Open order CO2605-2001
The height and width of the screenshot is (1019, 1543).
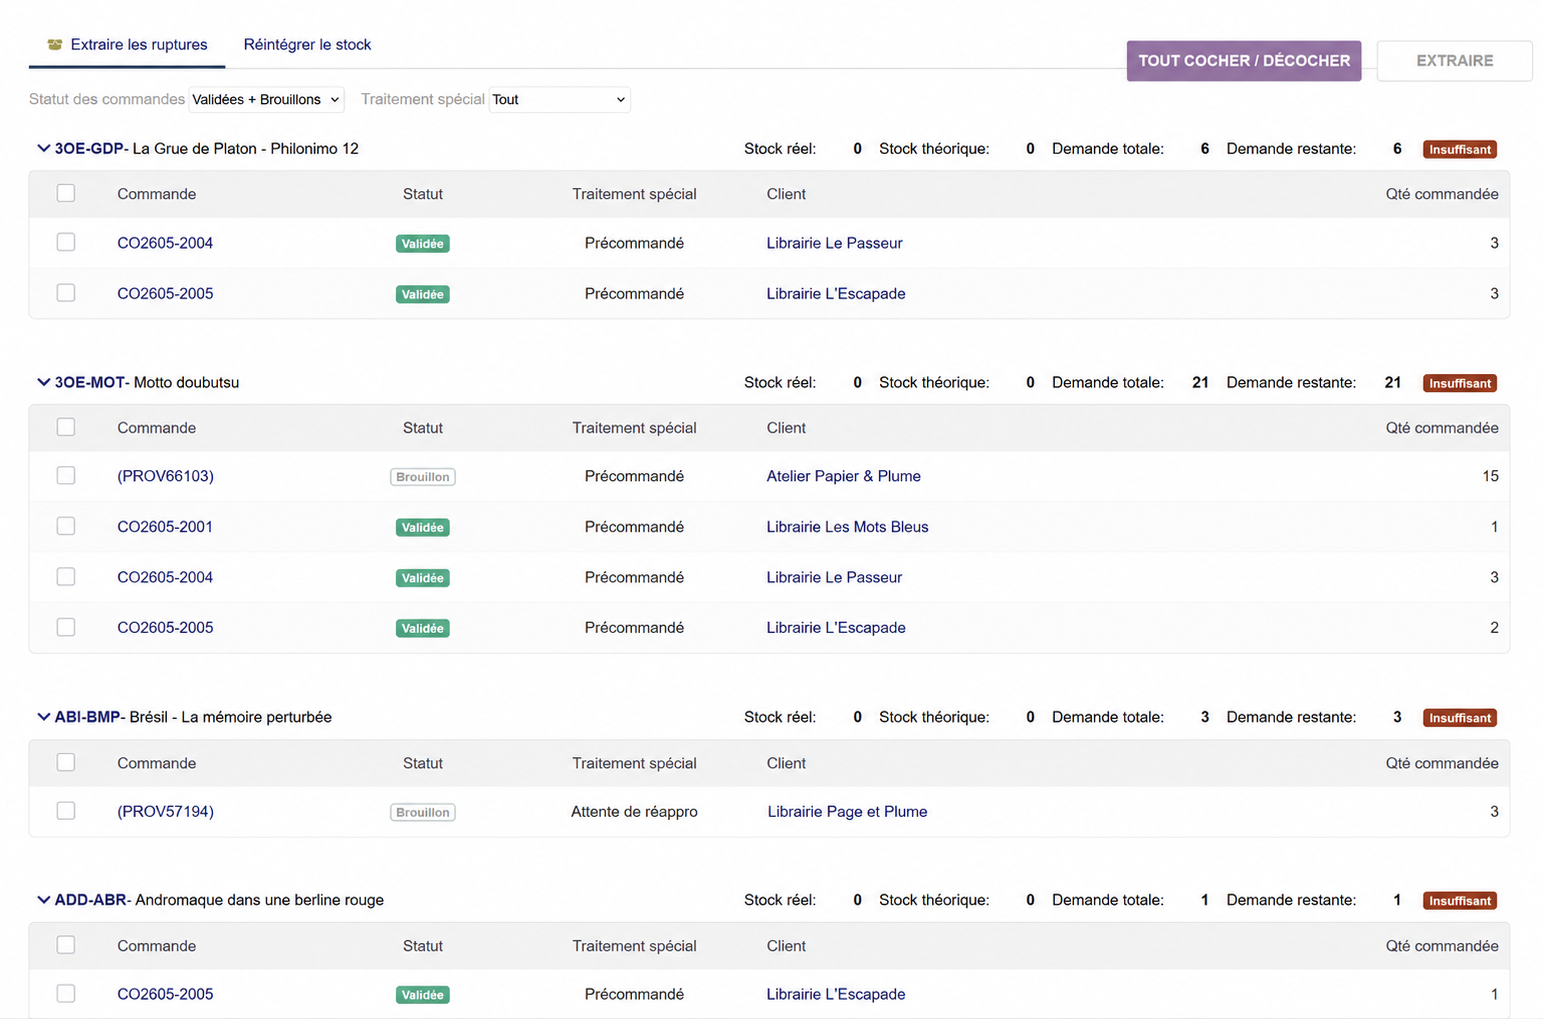tap(165, 527)
